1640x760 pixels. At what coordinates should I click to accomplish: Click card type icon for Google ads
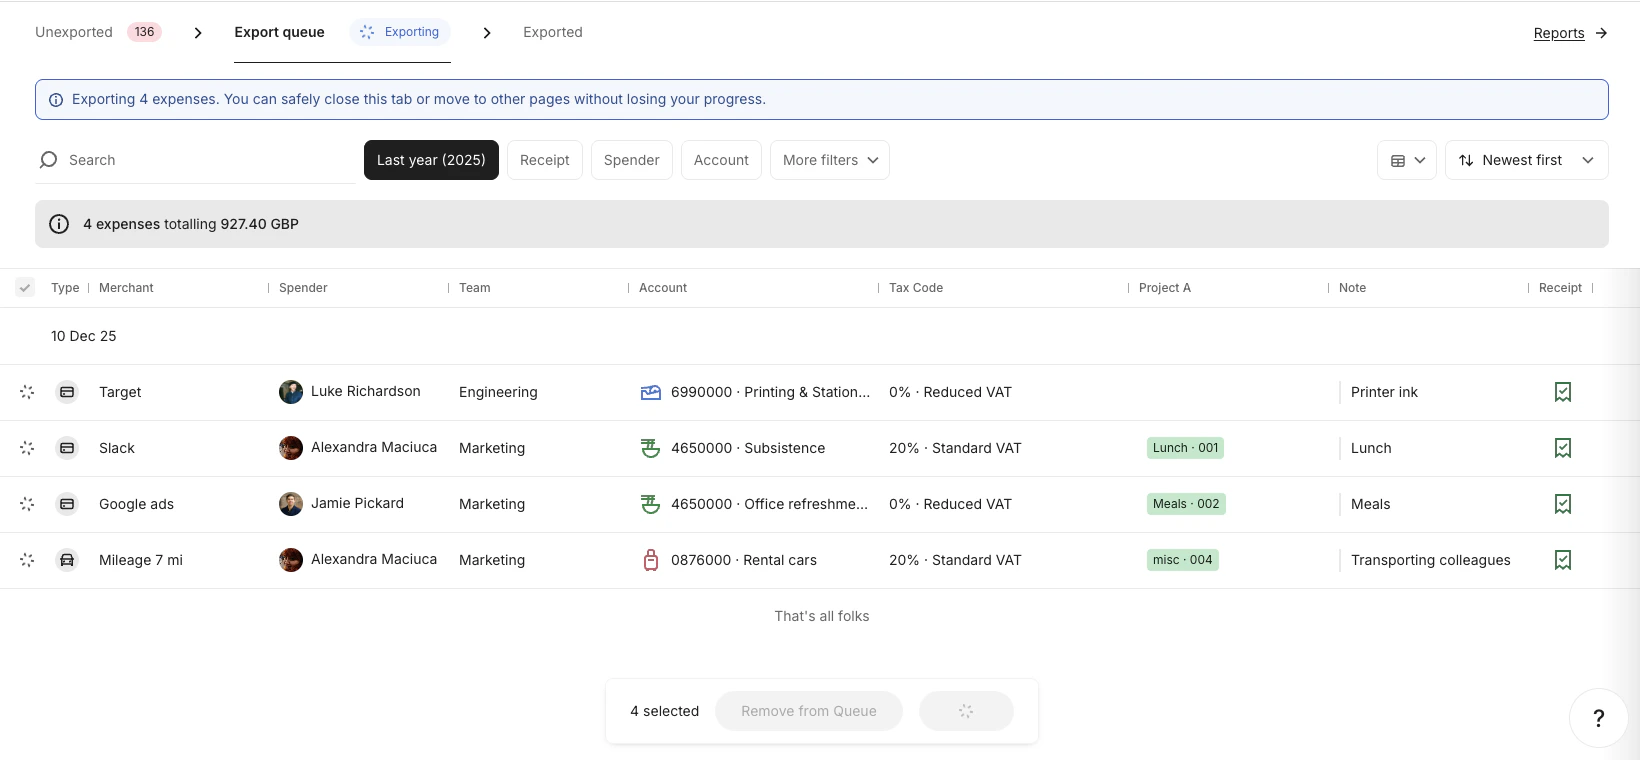(67, 504)
